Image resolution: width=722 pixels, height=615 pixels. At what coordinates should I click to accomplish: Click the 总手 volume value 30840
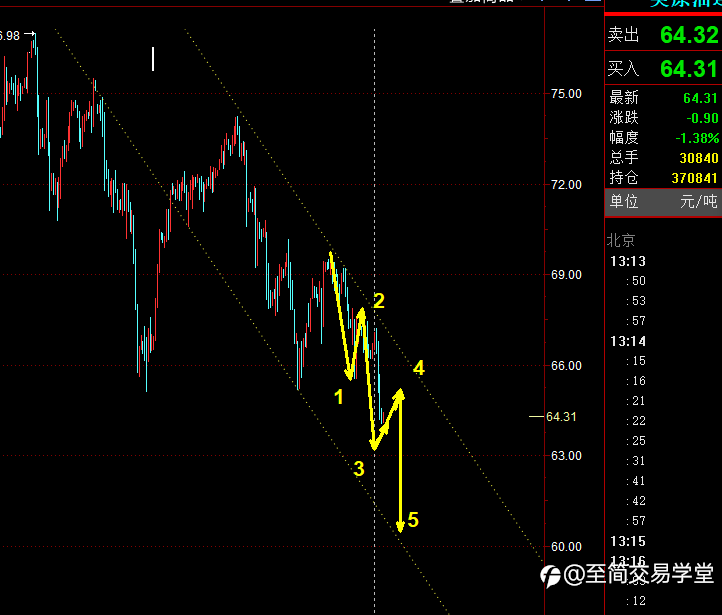(x=699, y=158)
